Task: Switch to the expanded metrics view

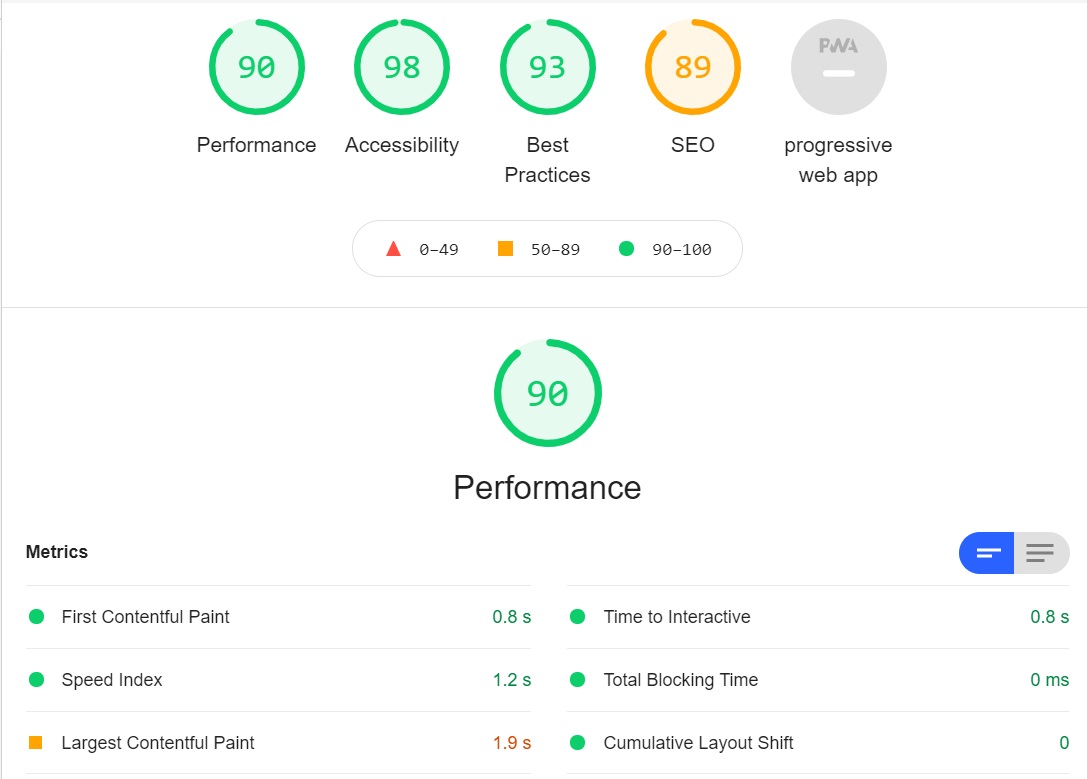Action: [1040, 553]
